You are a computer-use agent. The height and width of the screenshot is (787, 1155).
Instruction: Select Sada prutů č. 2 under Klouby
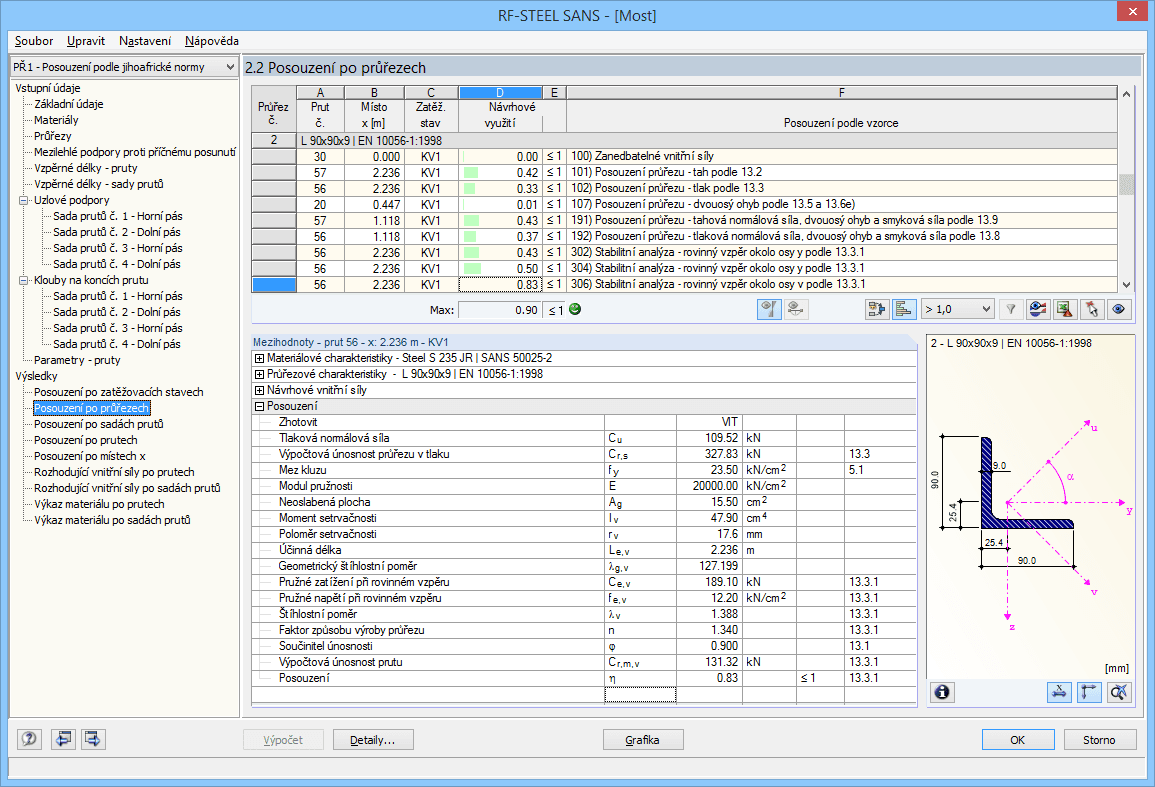(x=117, y=312)
